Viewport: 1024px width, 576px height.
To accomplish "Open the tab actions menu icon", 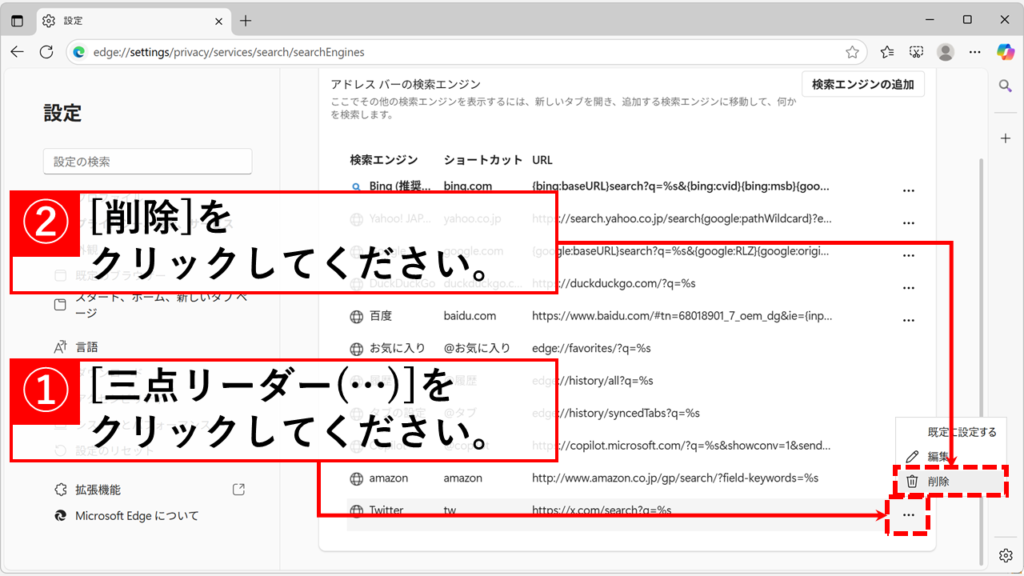I will click(x=17, y=21).
